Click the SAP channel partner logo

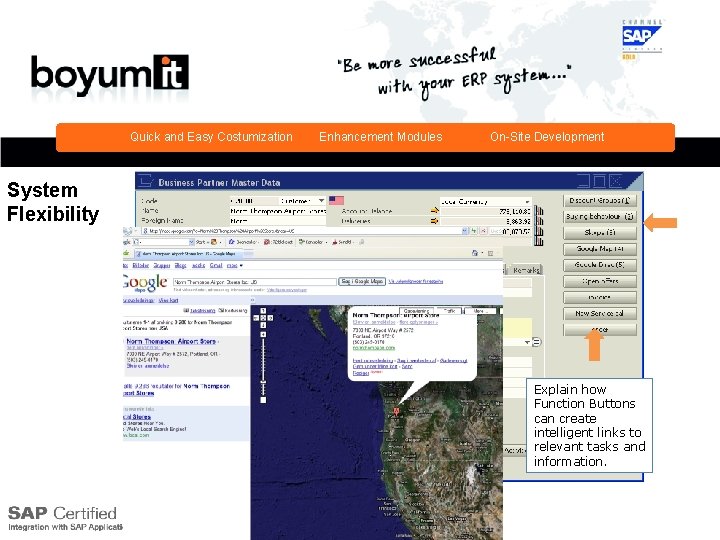point(641,39)
